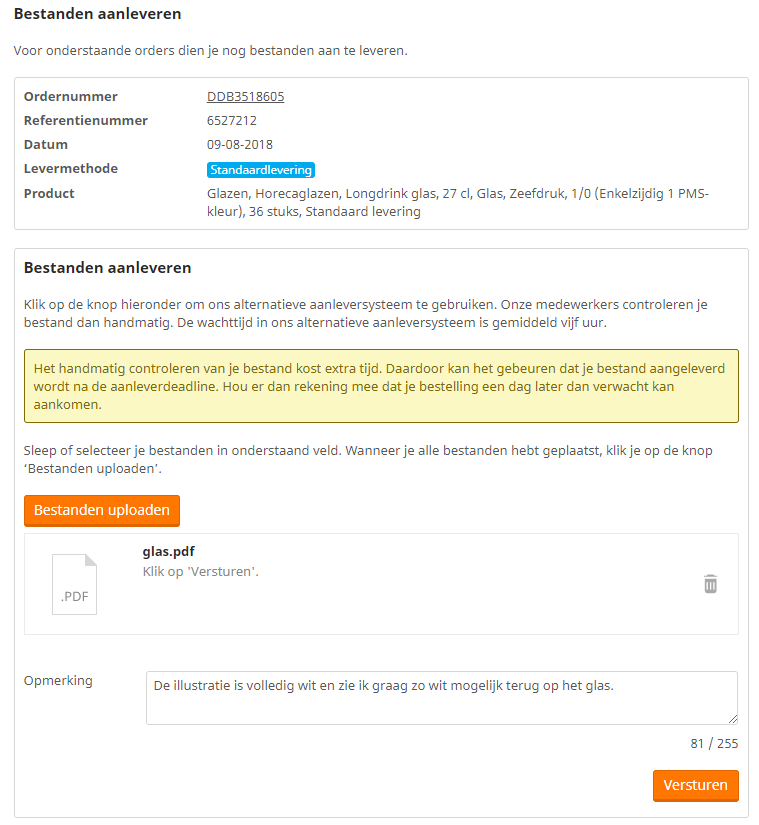This screenshot has width=759, height=825.
Task: Click the order date 09-08-2018
Action: pyautogui.click(x=240, y=145)
